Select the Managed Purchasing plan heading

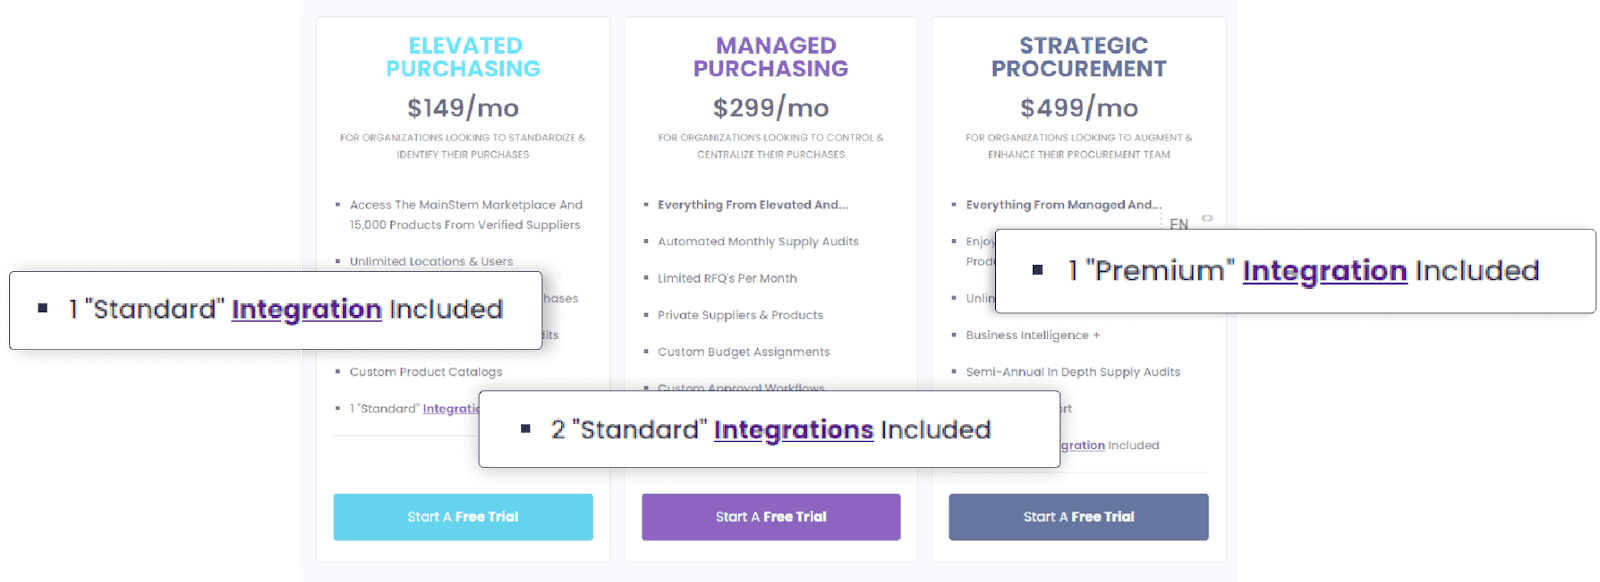click(x=771, y=57)
